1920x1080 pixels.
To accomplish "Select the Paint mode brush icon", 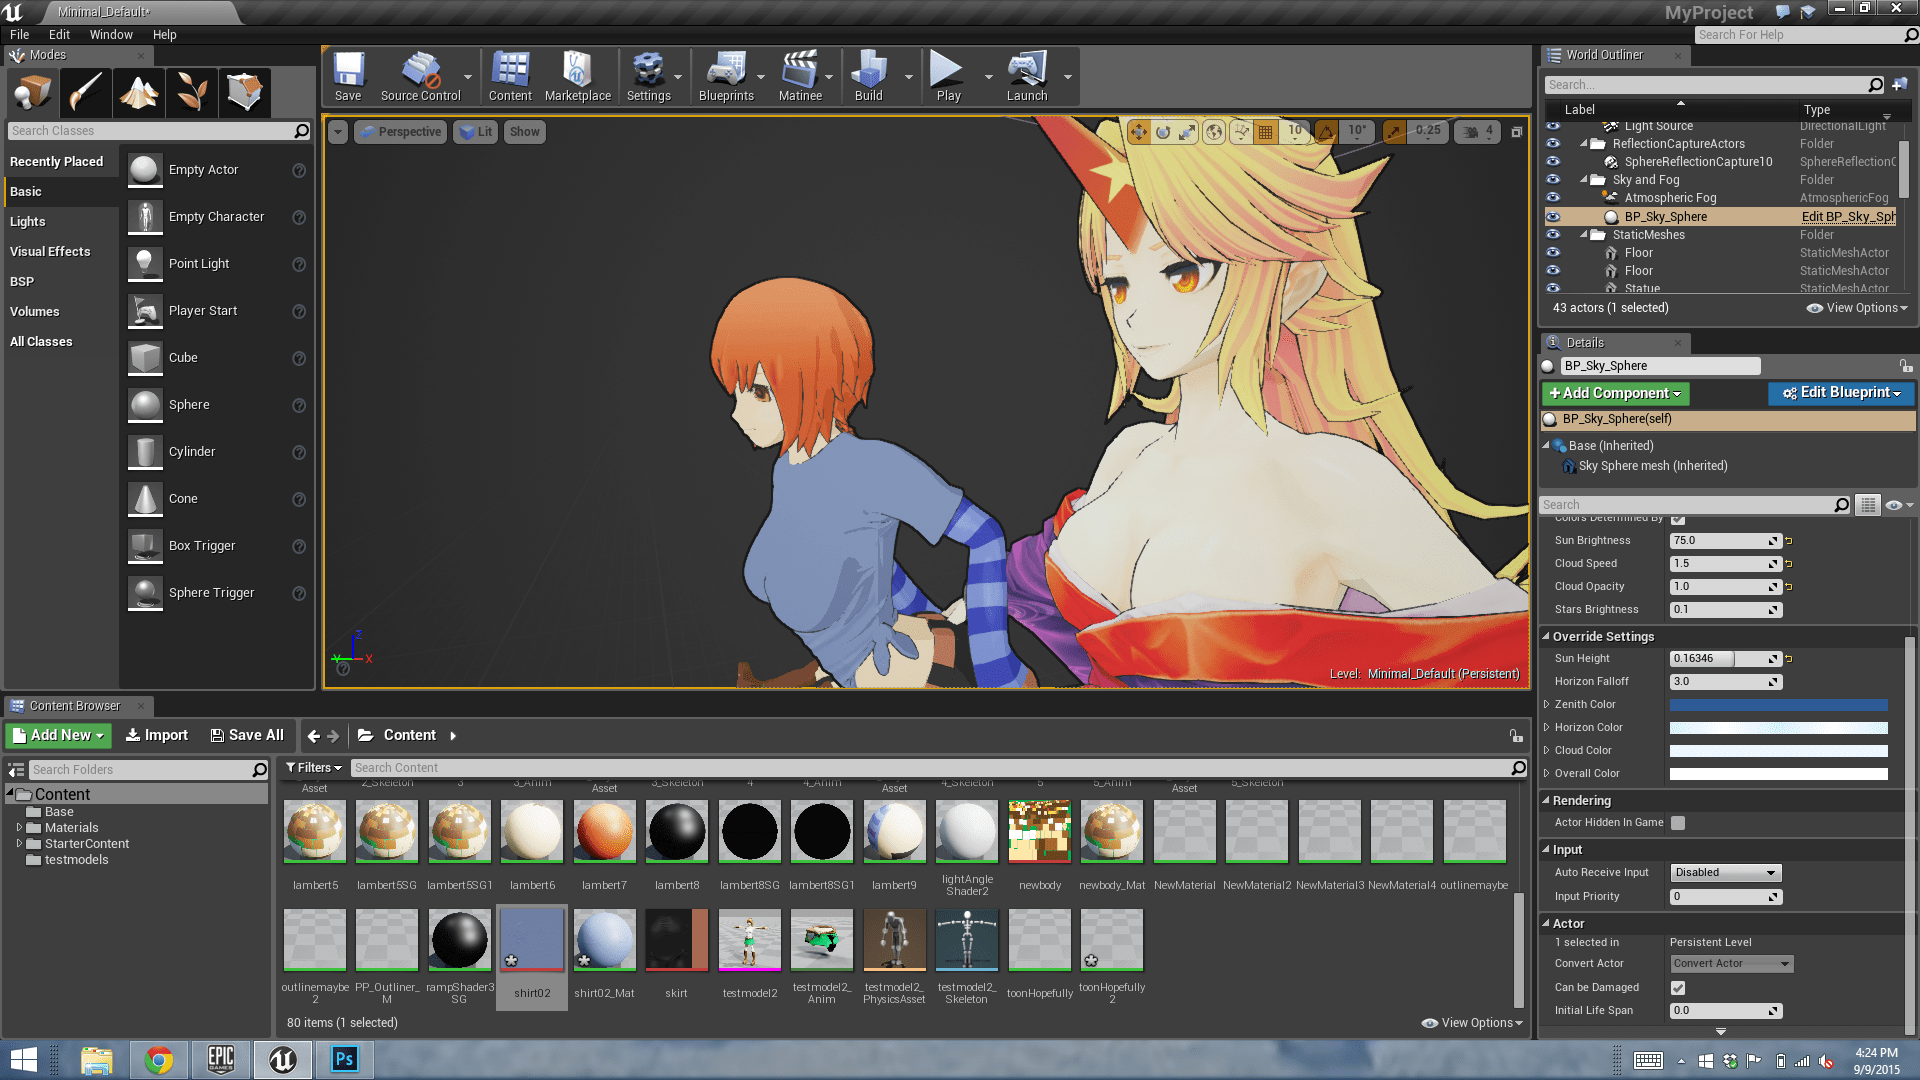I will pyautogui.click(x=86, y=93).
